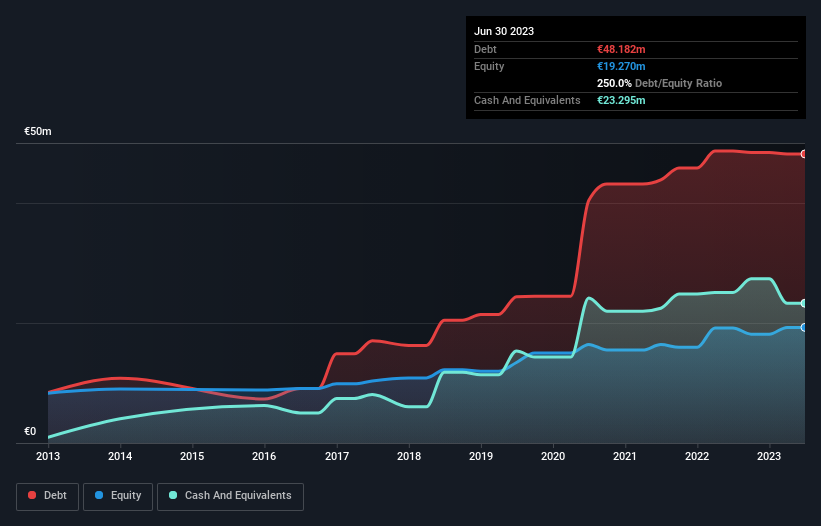Click the Equity label in tooltip
821x526 pixels.
point(489,66)
